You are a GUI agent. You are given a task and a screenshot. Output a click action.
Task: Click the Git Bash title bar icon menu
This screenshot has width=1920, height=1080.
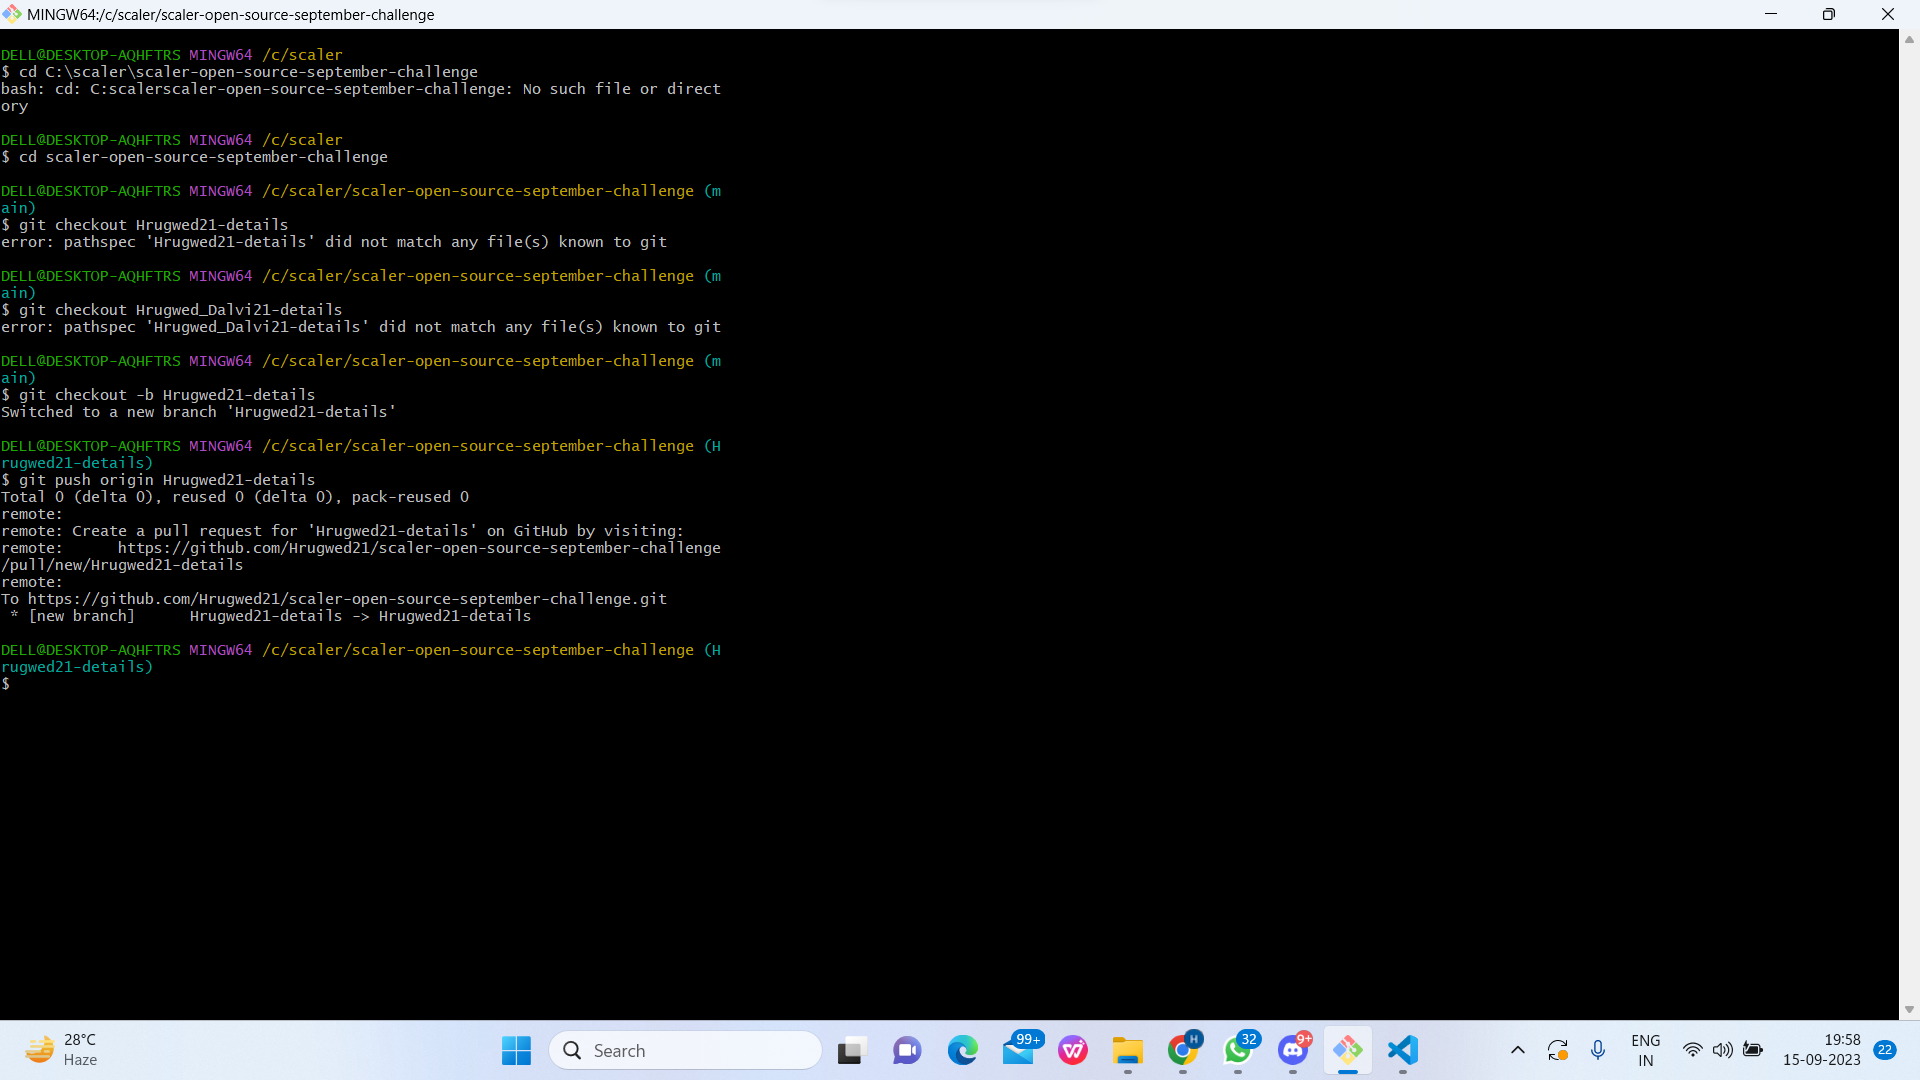[x=12, y=14]
